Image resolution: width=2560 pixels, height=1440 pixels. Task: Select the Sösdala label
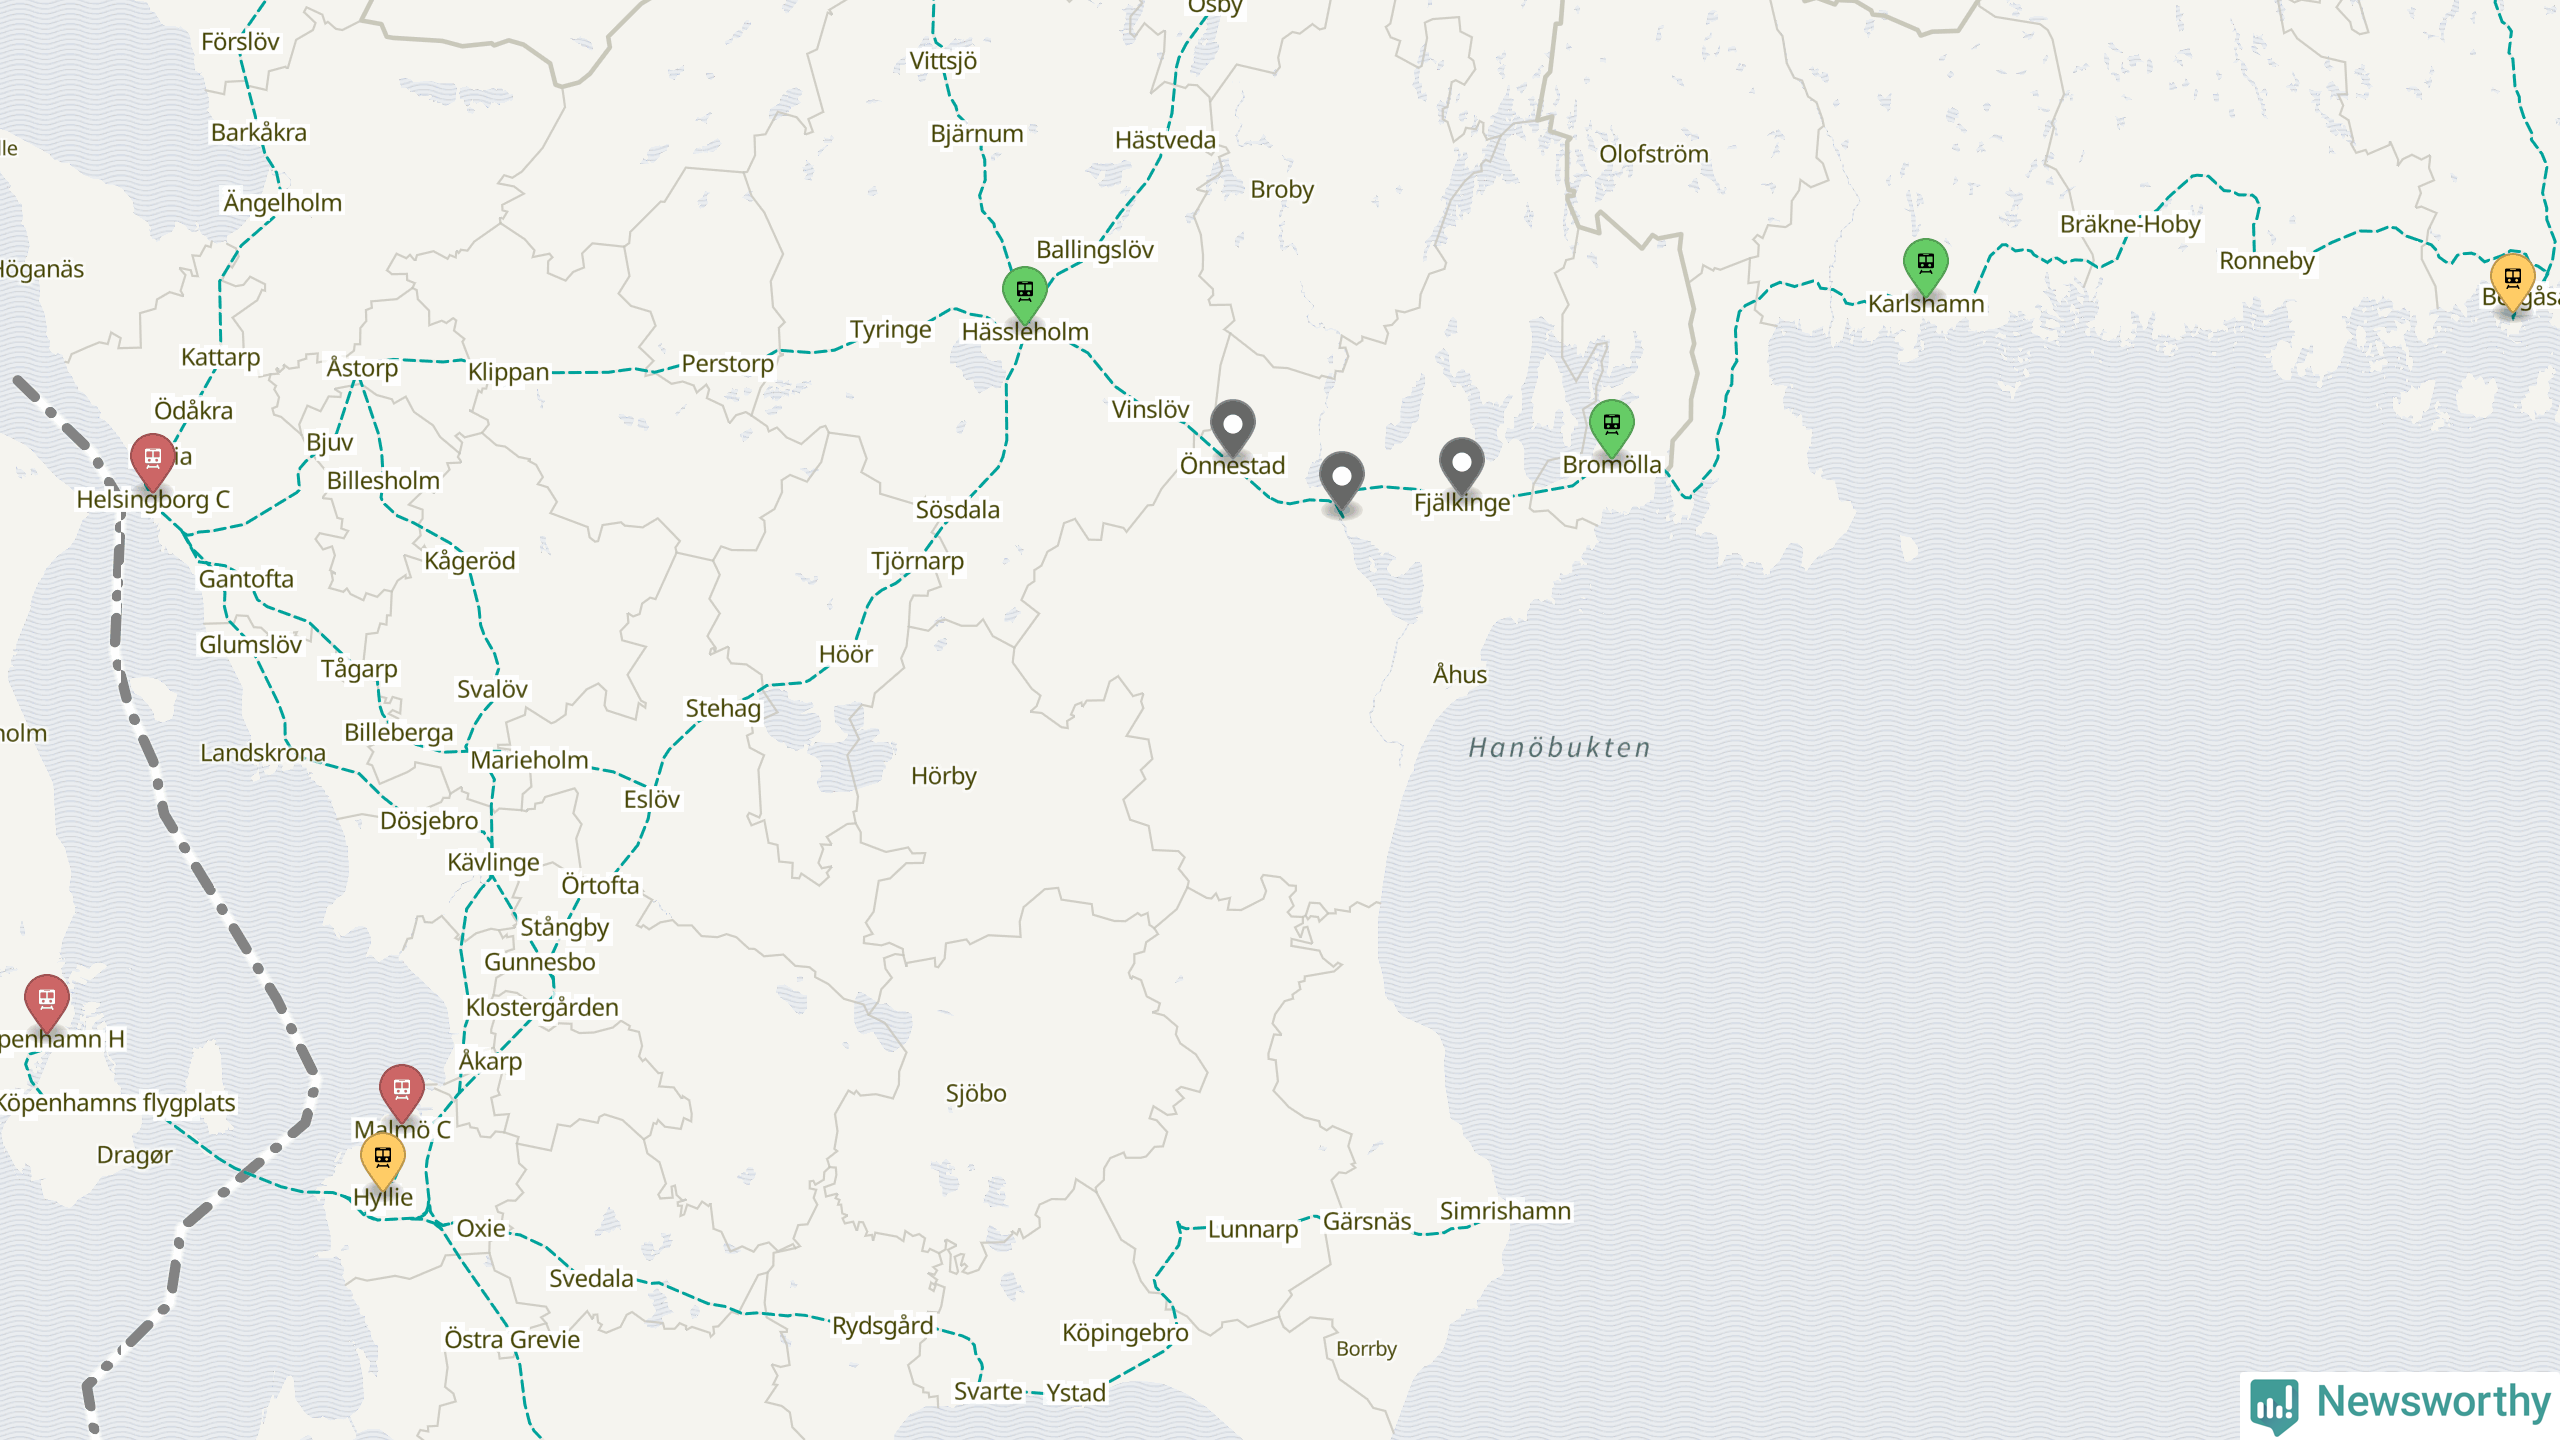958,510
